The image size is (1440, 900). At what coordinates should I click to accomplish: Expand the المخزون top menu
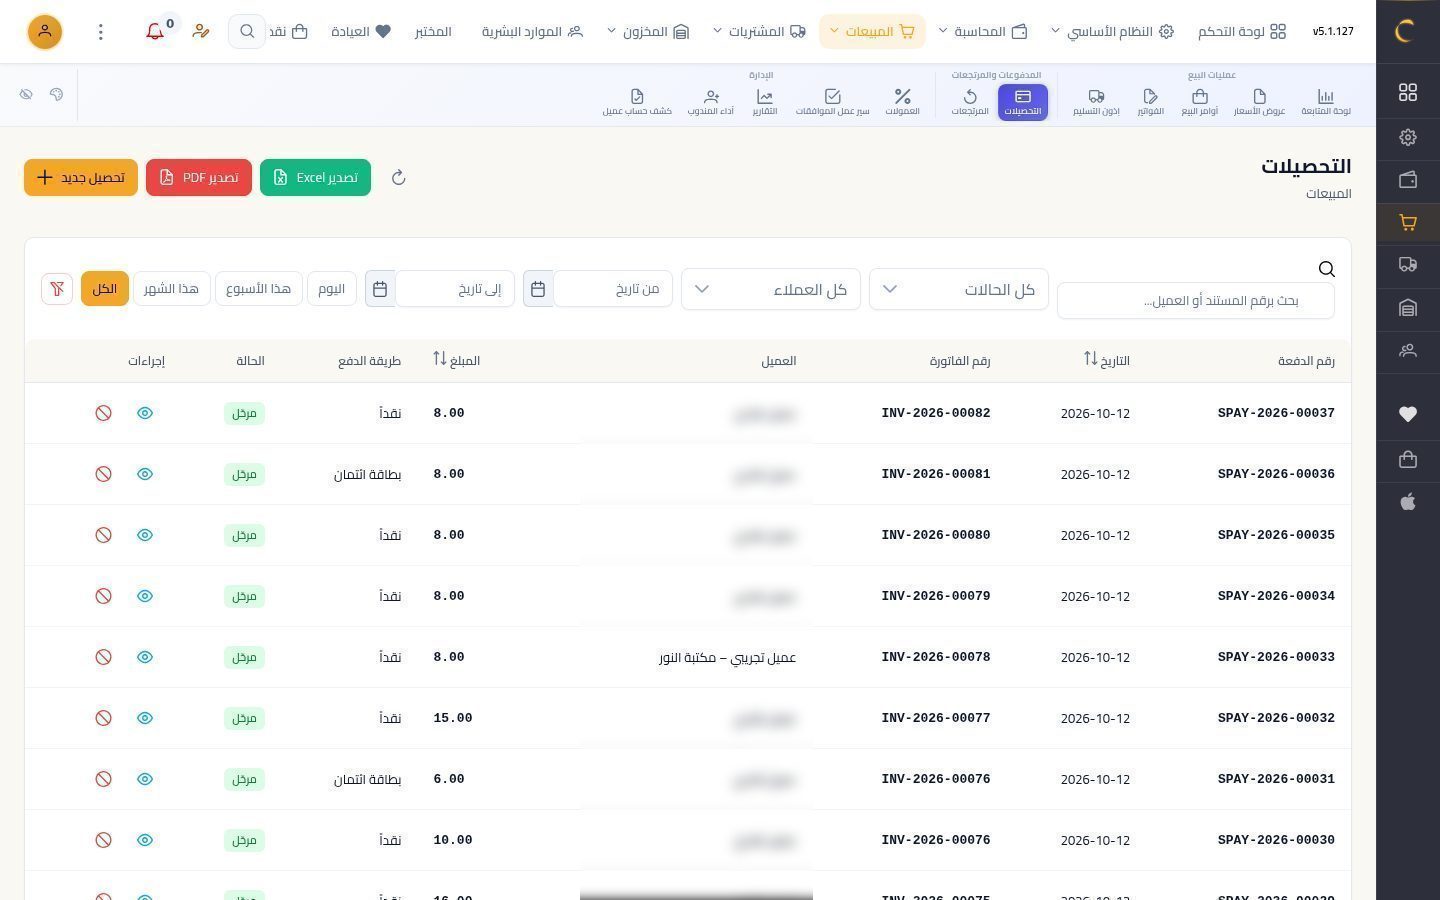pos(648,32)
